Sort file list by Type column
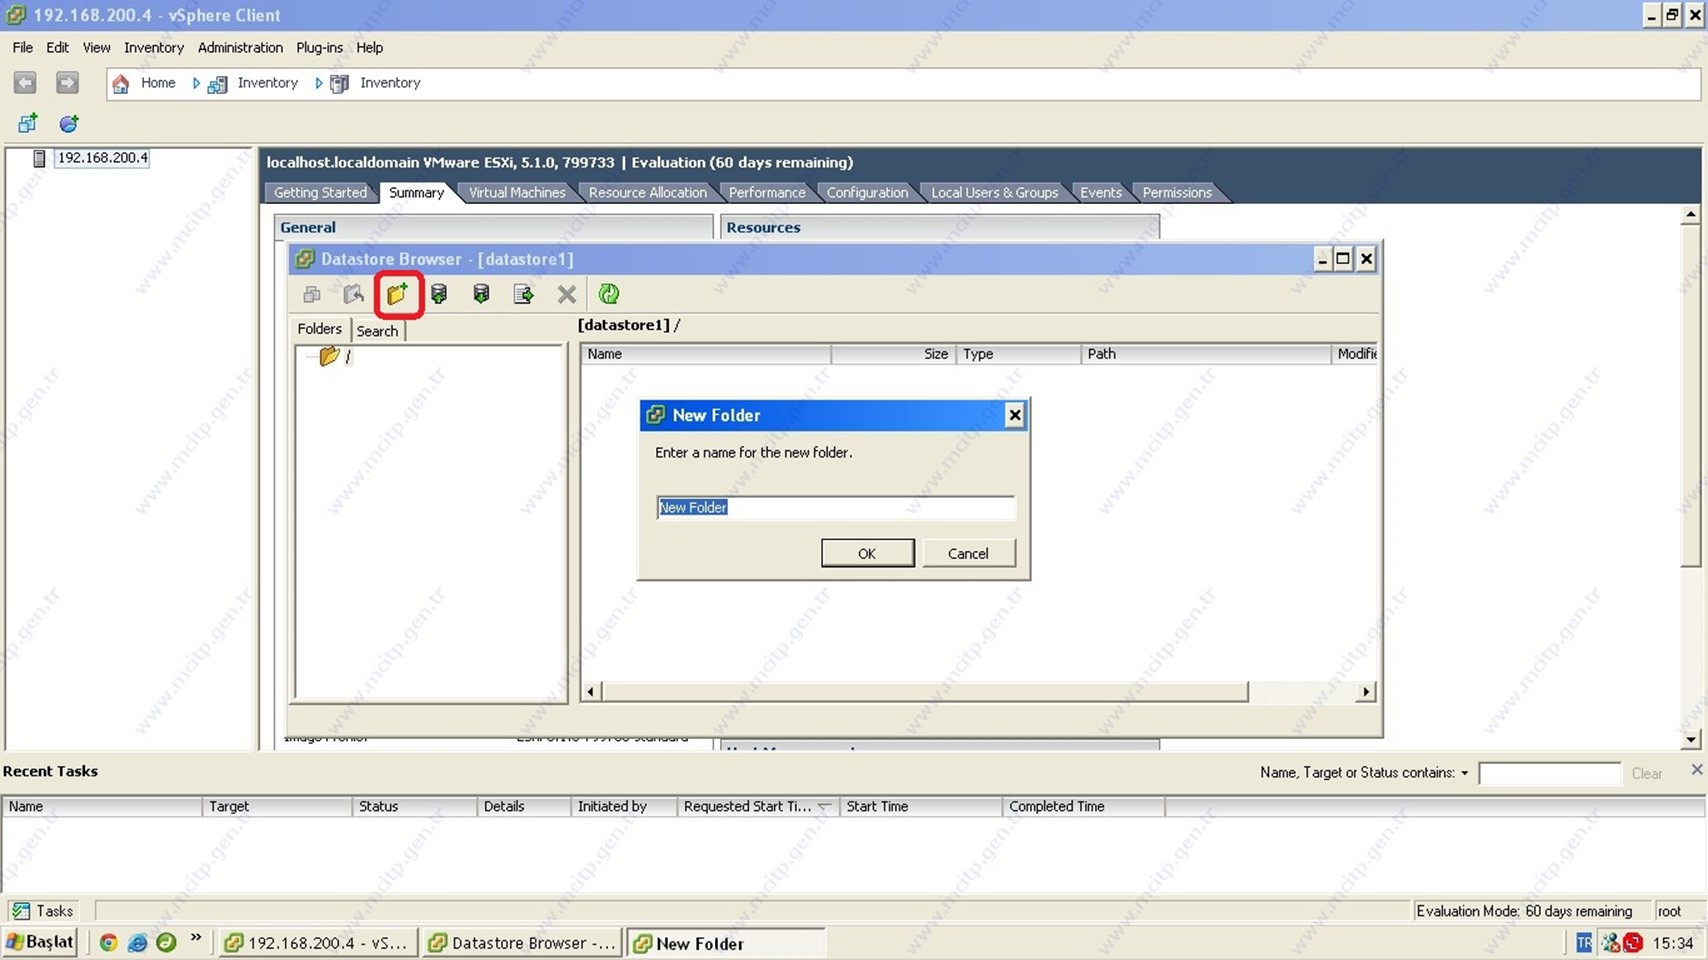The height and width of the screenshot is (960, 1708). click(1019, 354)
